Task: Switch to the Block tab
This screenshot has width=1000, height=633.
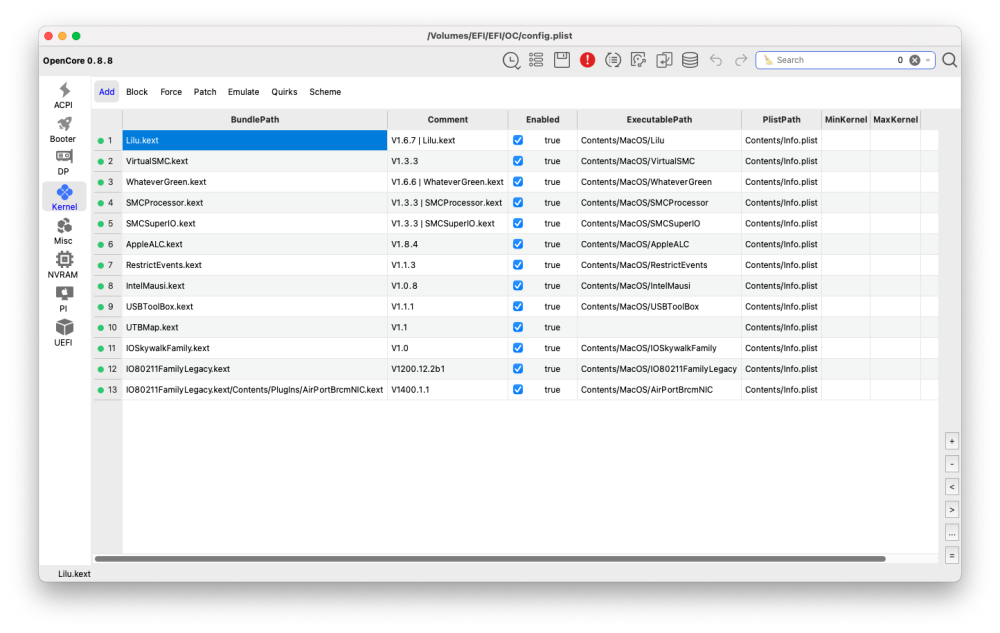Action: (136, 92)
